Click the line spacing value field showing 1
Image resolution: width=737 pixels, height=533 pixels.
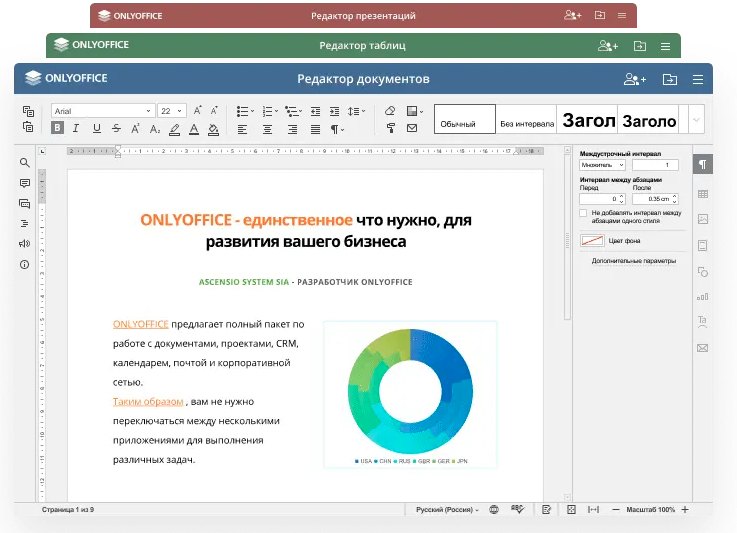[x=655, y=165]
